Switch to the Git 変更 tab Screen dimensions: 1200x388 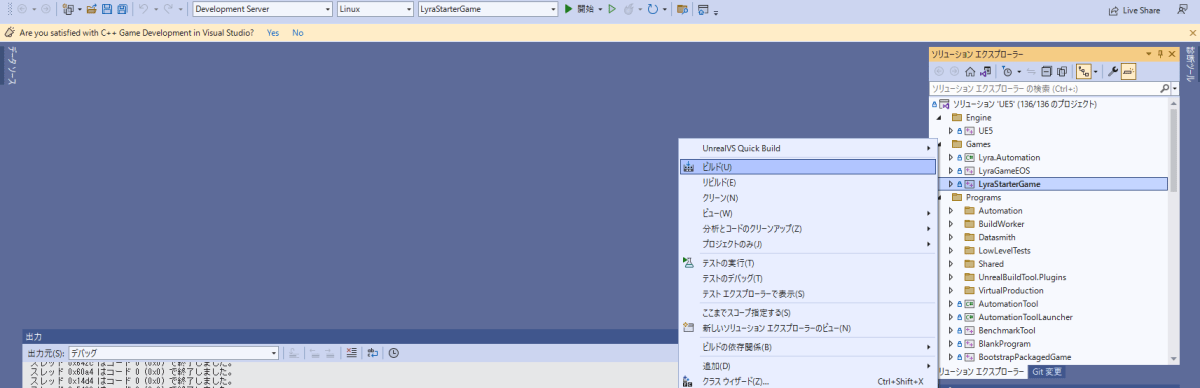coord(1046,372)
